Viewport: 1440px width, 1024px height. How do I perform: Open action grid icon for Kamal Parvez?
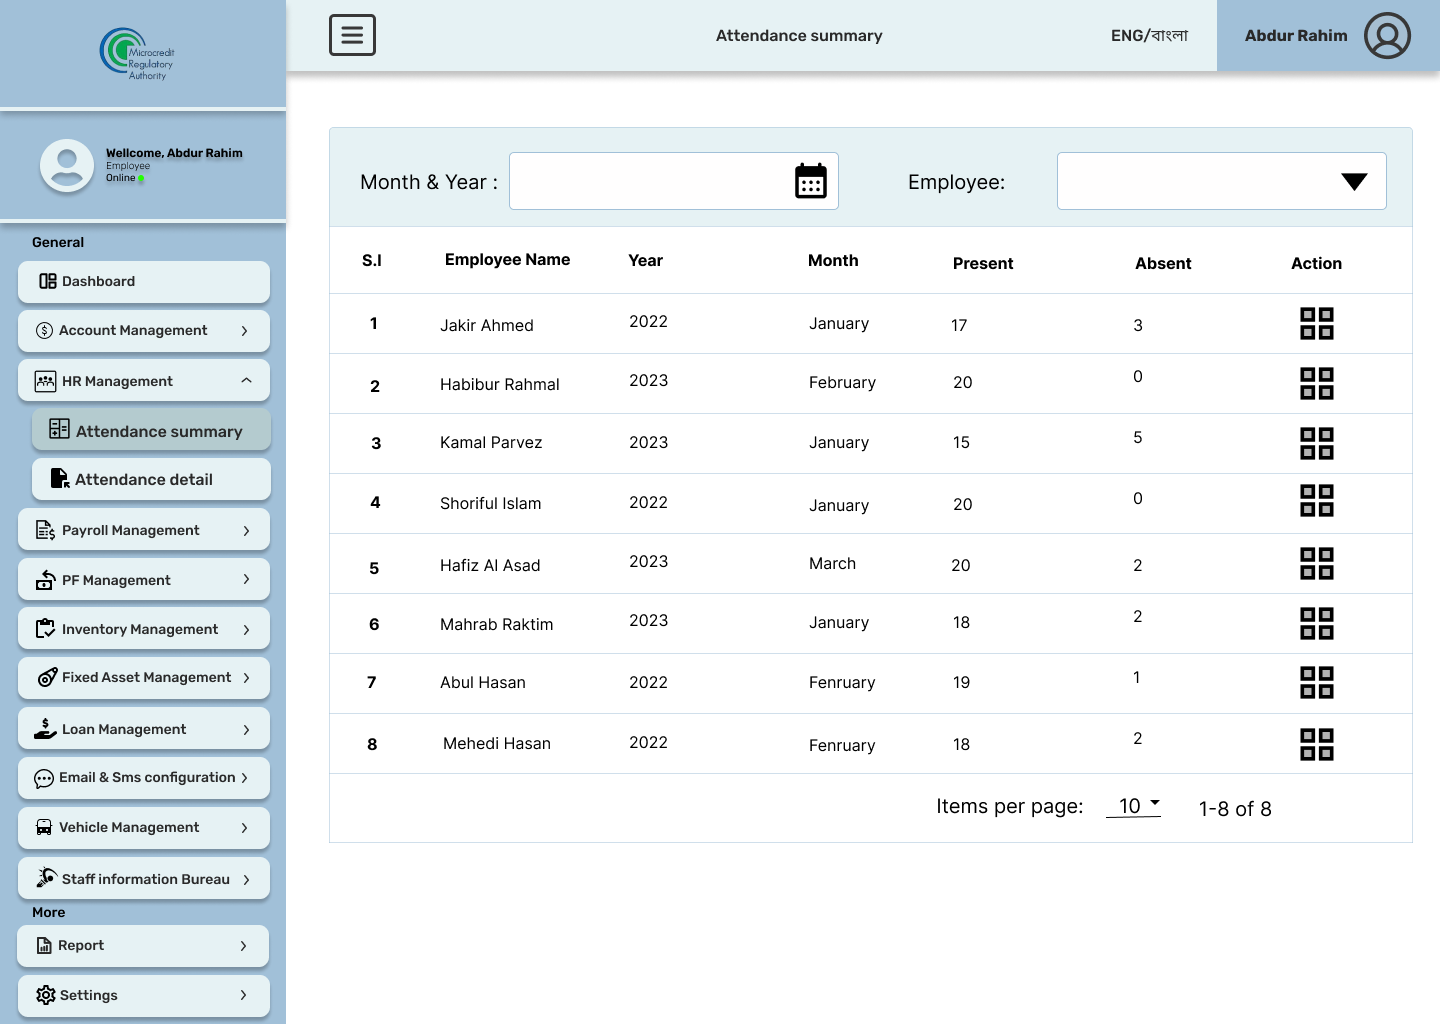click(1316, 443)
